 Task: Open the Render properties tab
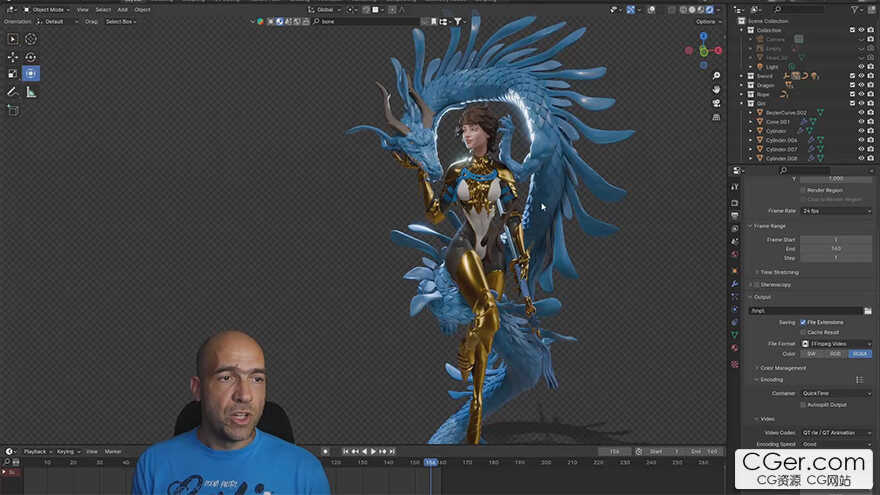(x=735, y=203)
